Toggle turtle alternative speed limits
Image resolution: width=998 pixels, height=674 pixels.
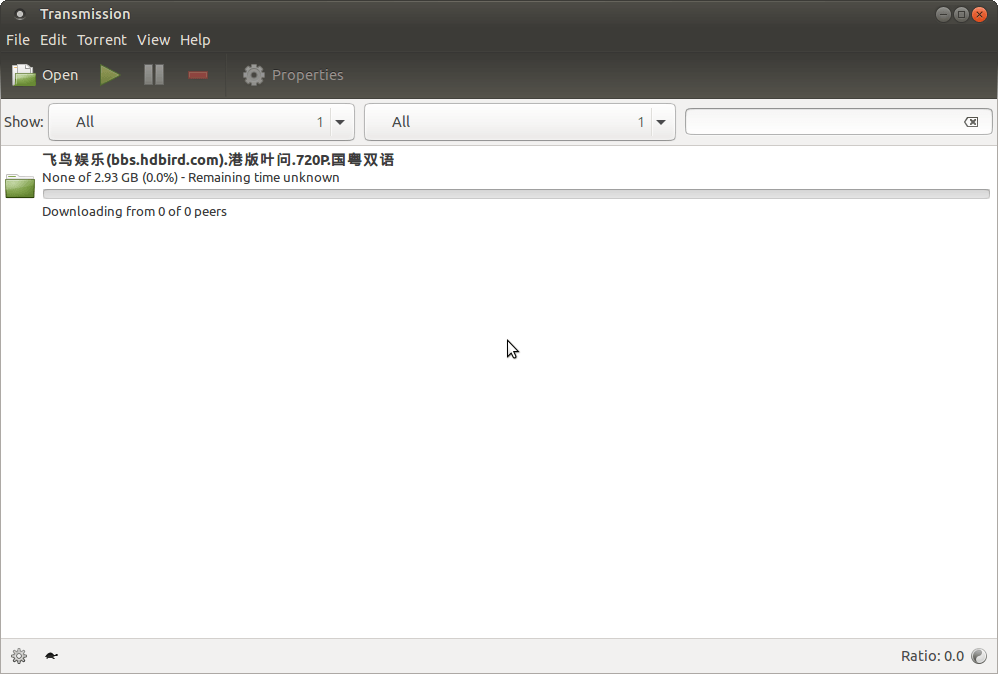pyautogui.click(x=52, y=656)
